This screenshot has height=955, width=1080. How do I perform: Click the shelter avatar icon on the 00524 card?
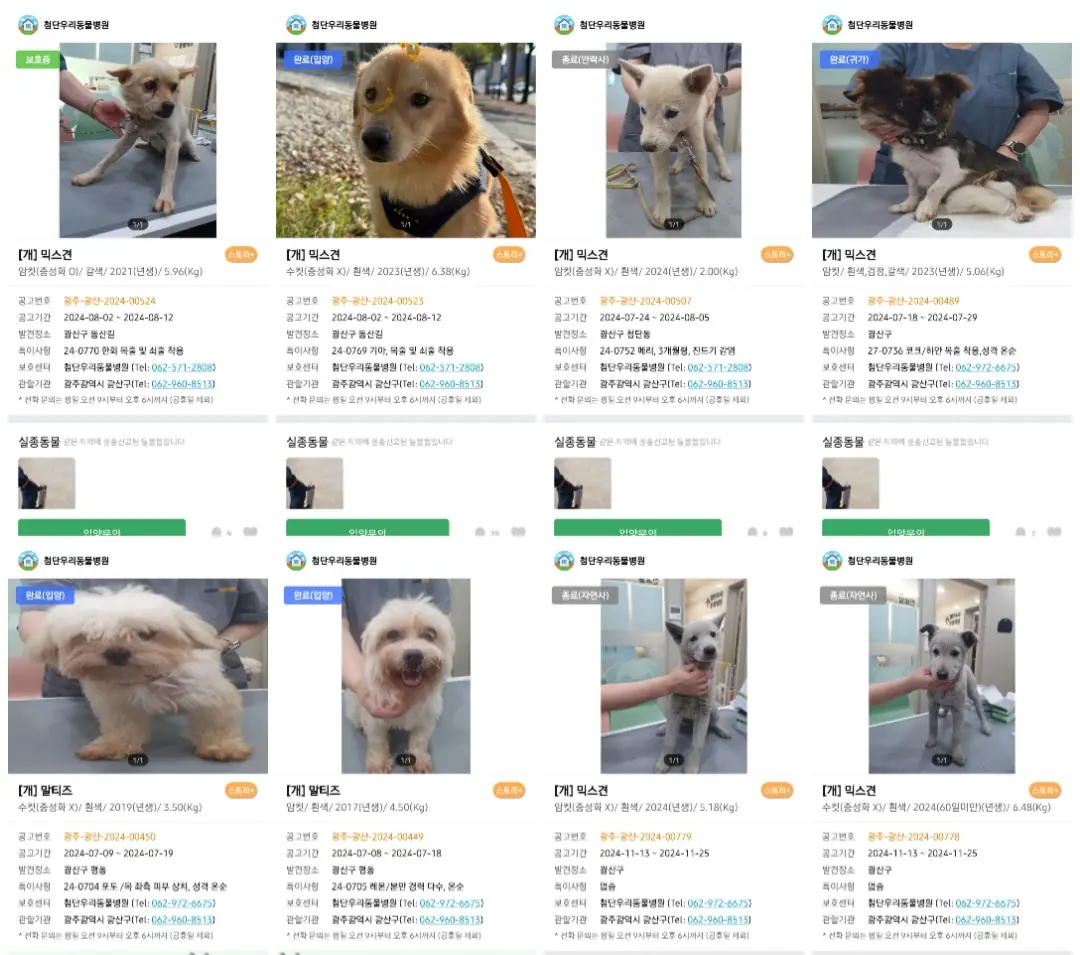(x=28, y=25)
